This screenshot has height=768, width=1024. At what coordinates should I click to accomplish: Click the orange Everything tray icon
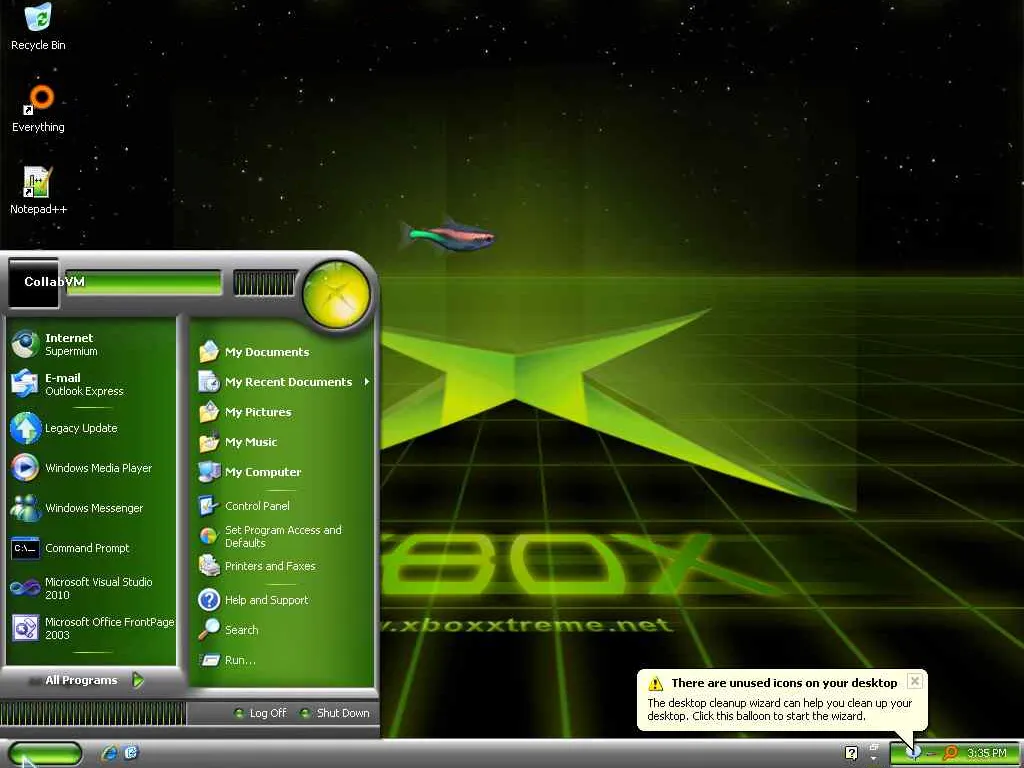[x=951, y=753]
